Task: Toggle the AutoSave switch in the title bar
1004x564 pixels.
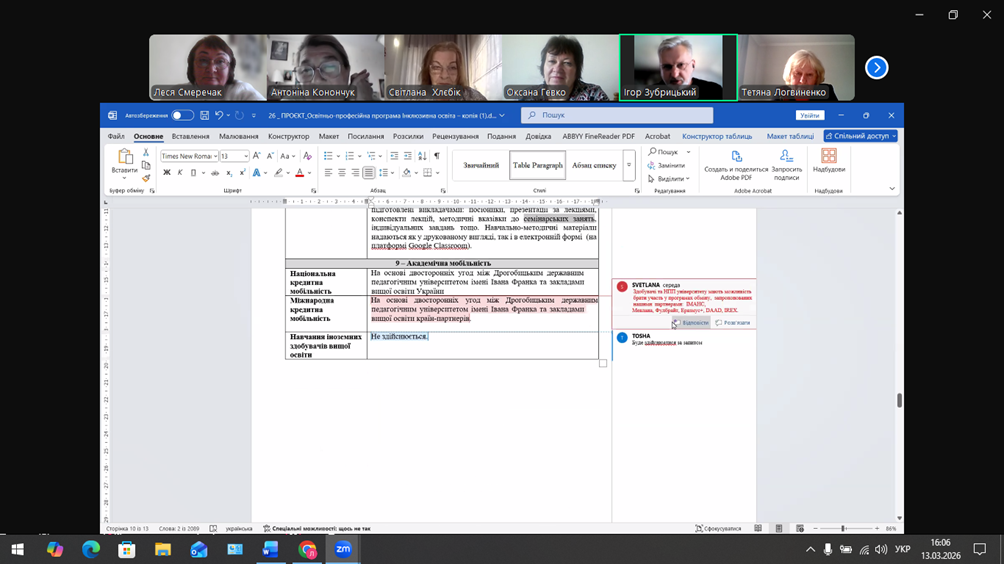Action: 182,116
